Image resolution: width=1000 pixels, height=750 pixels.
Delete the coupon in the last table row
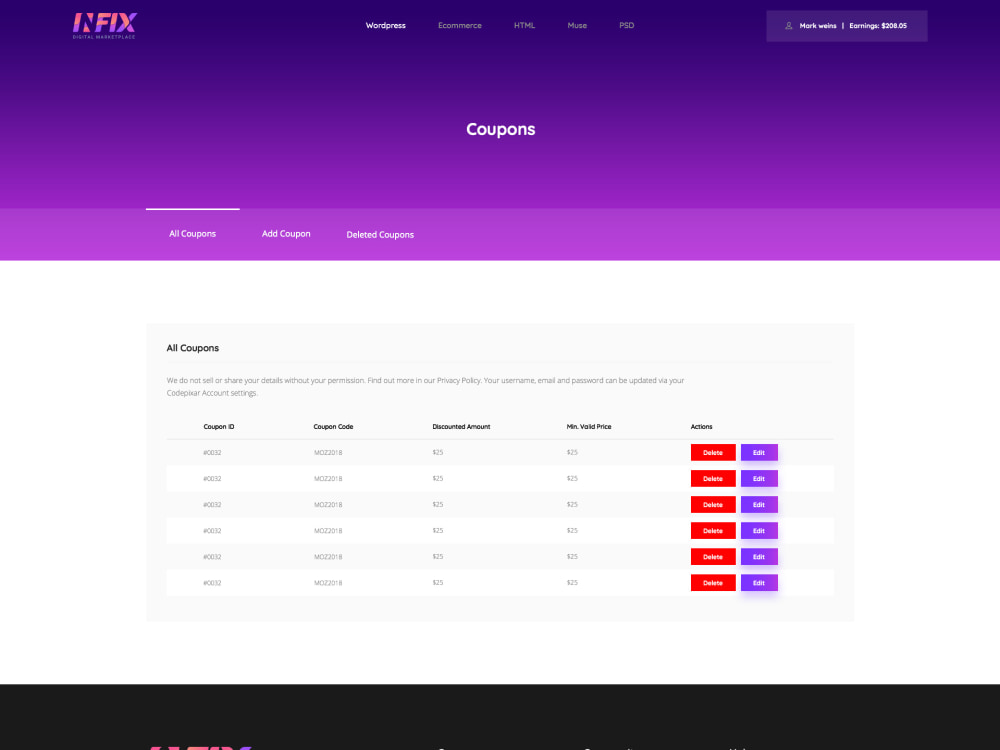pyautogui.click(x=712, y=583)
